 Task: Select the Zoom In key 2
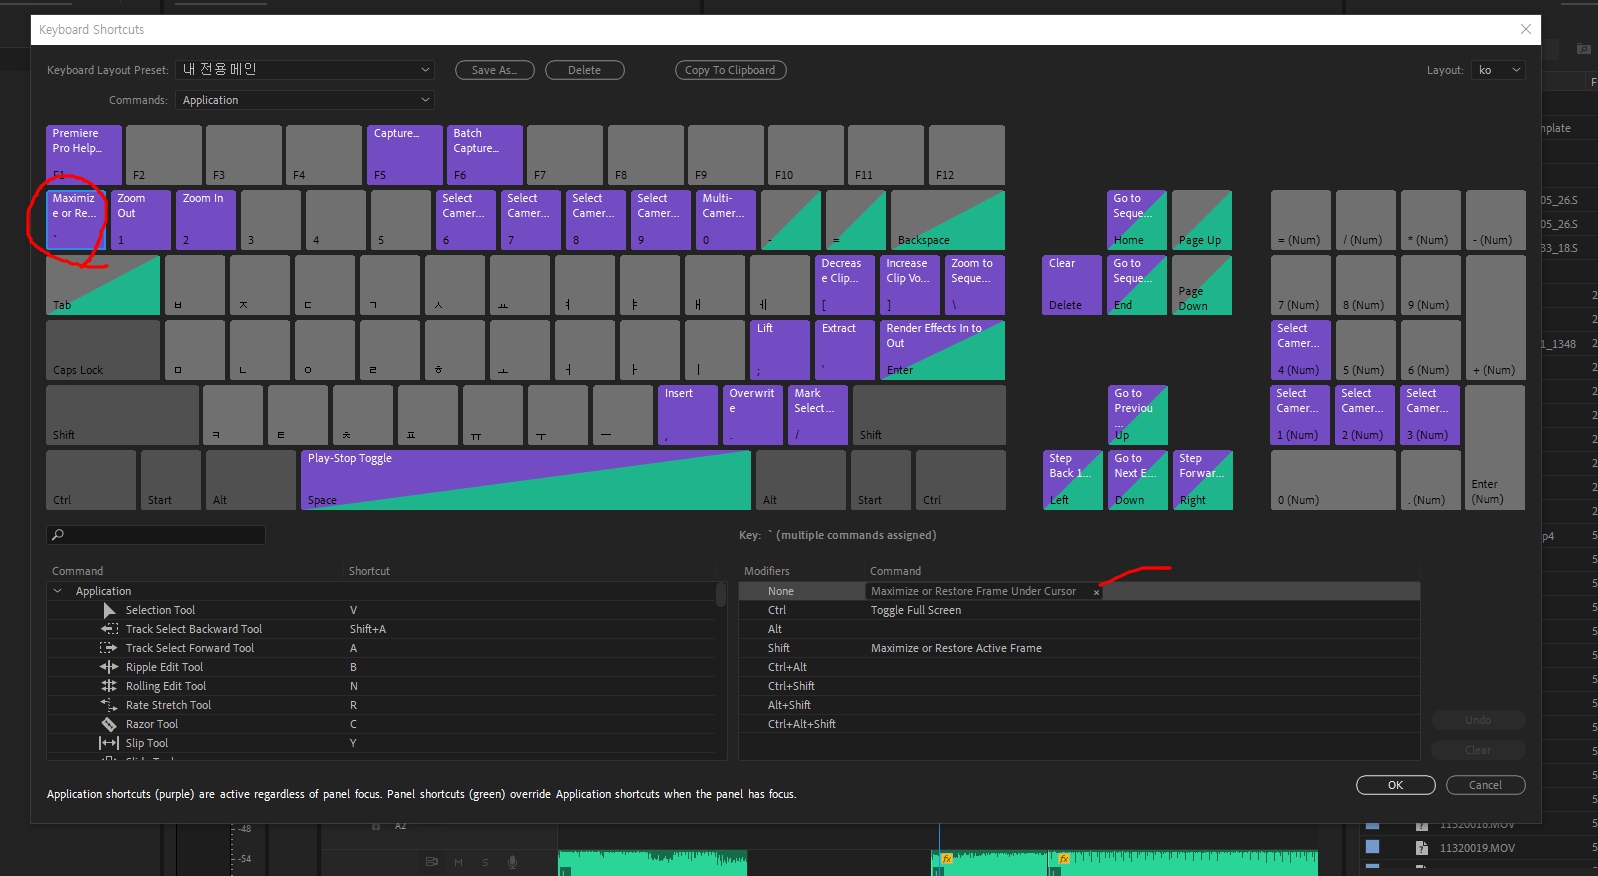pos(206,220)
